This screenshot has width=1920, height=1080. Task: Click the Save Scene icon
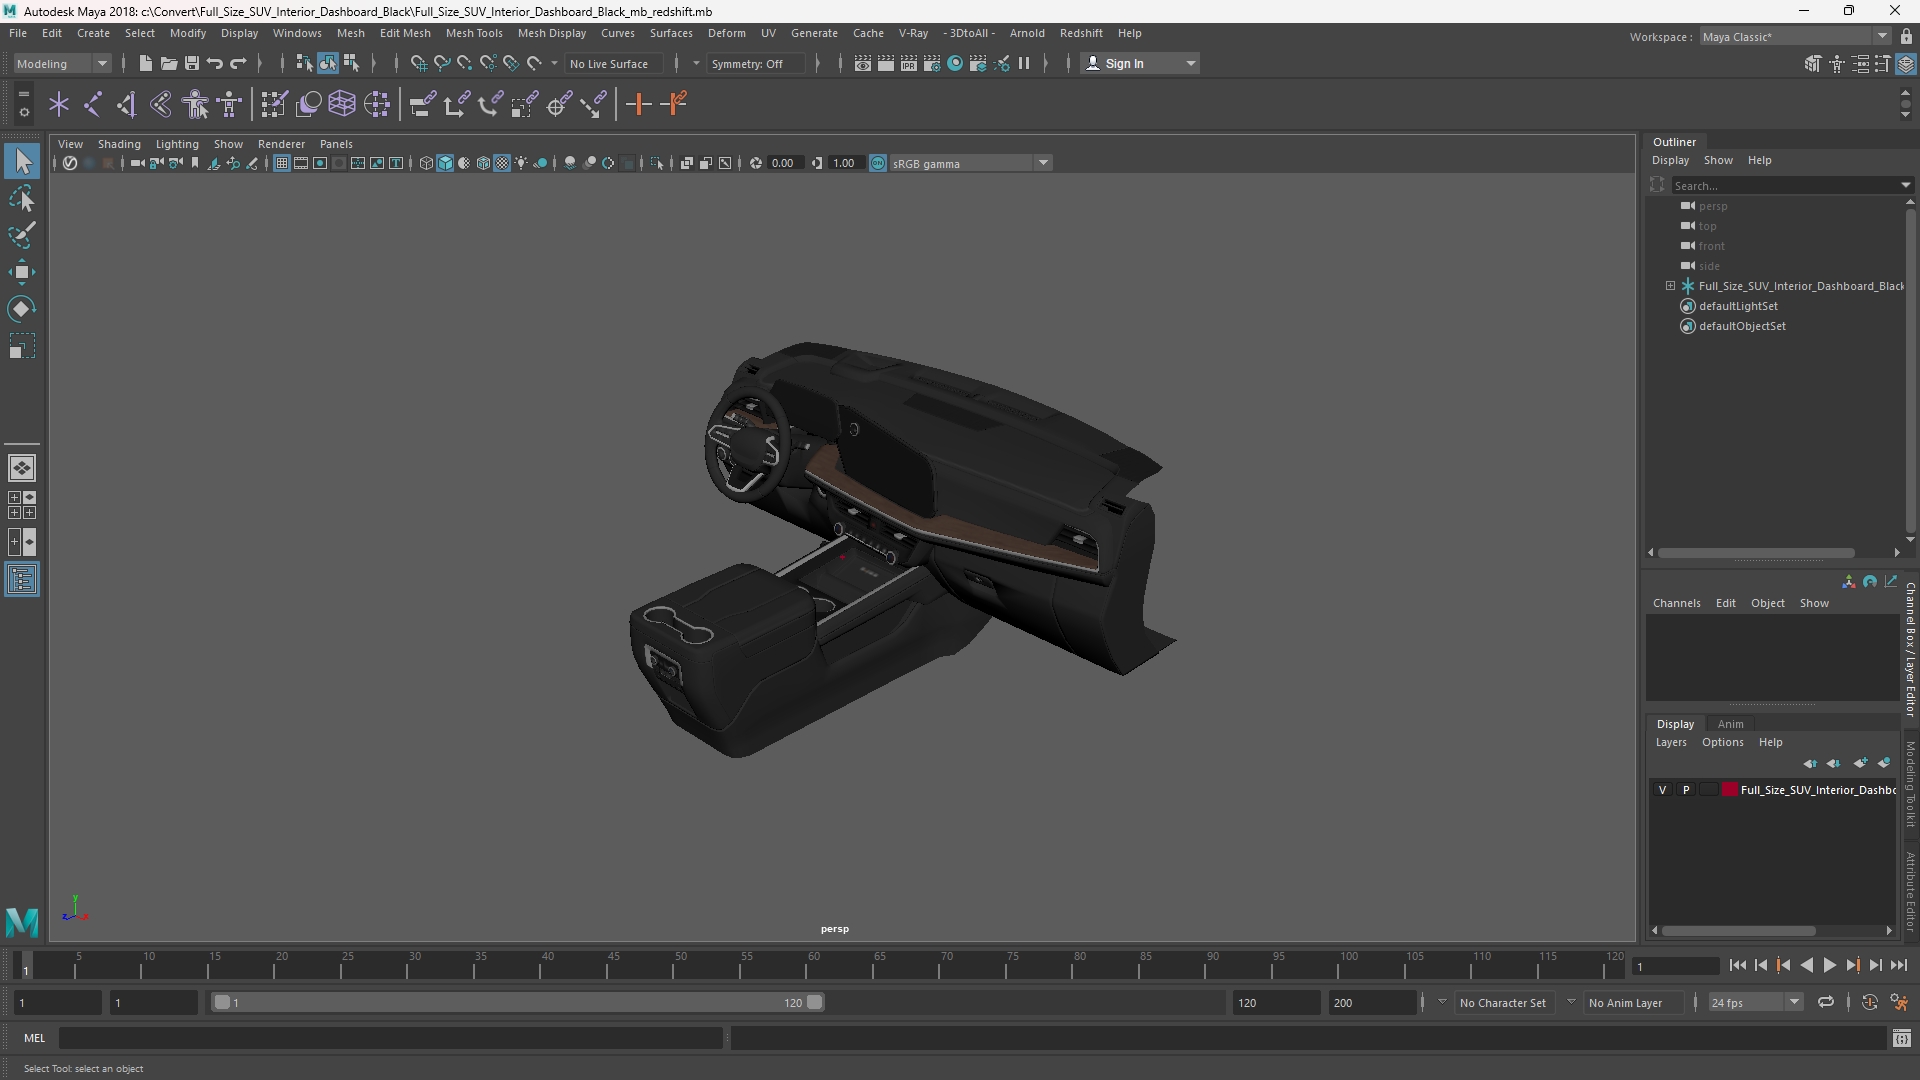[191, 63]
